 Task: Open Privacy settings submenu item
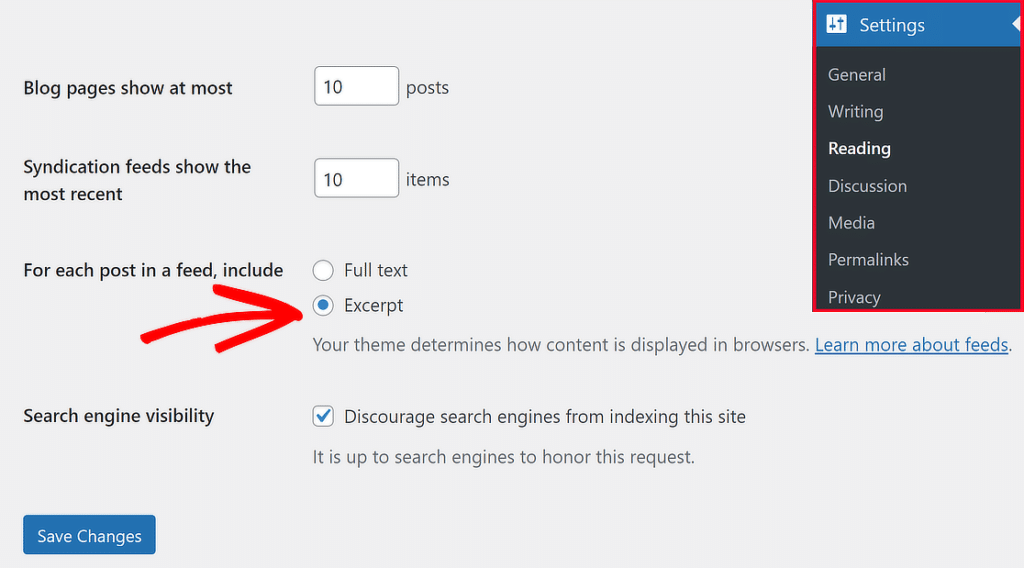pyautogui.click(x=854, y=296)
